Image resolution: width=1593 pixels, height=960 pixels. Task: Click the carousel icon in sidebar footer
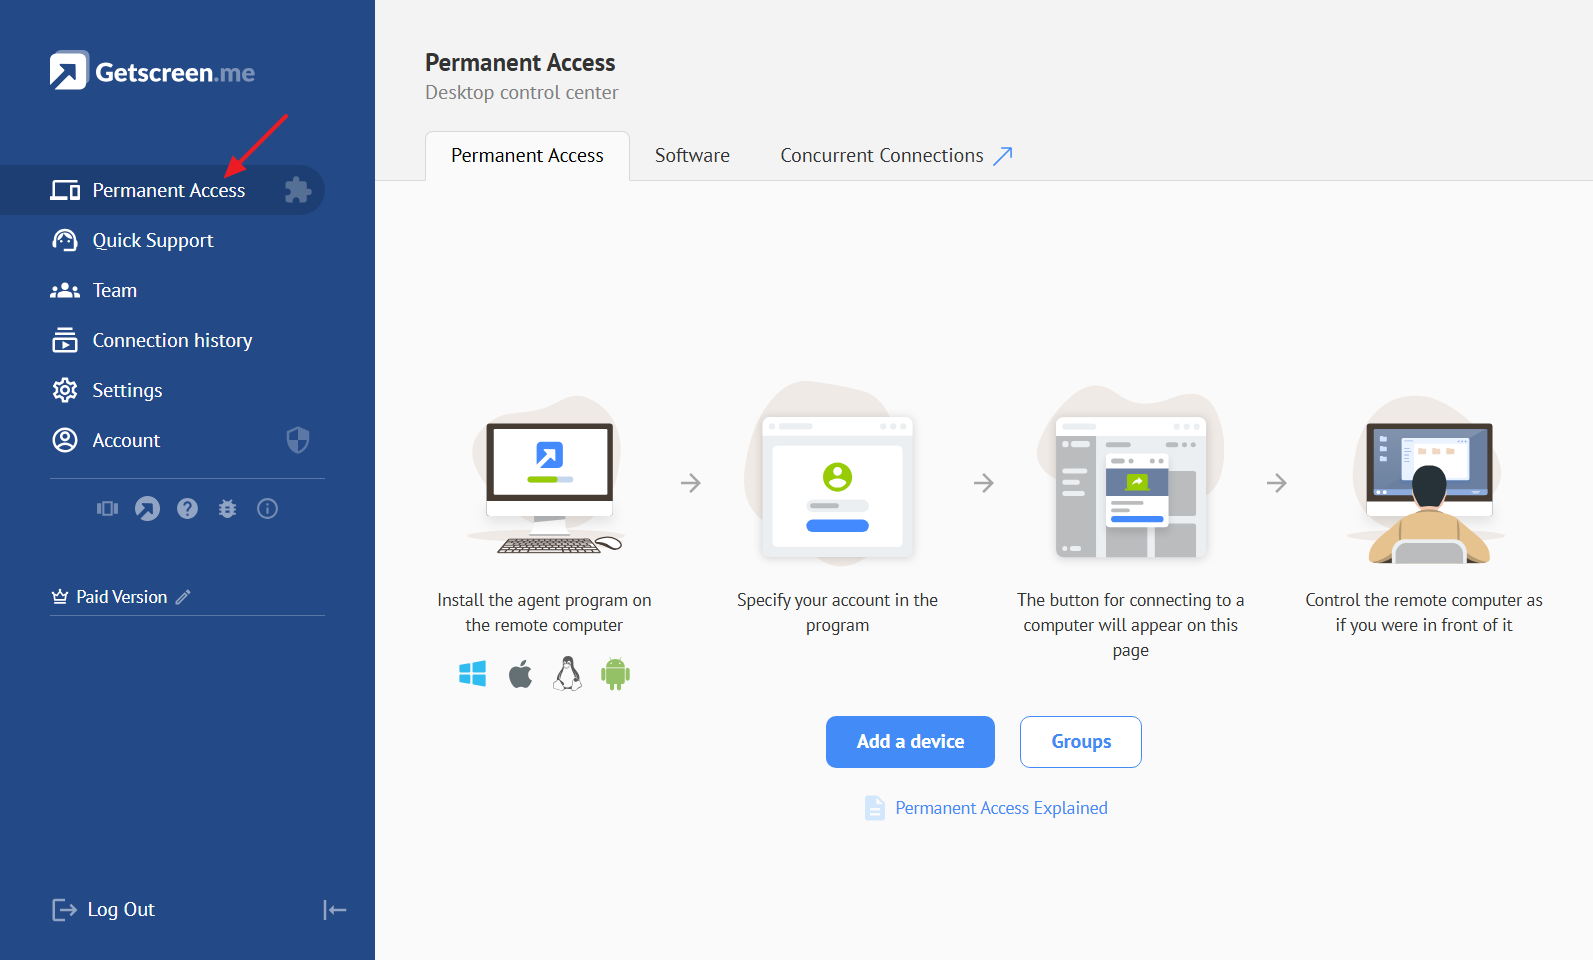coord(107,509)
